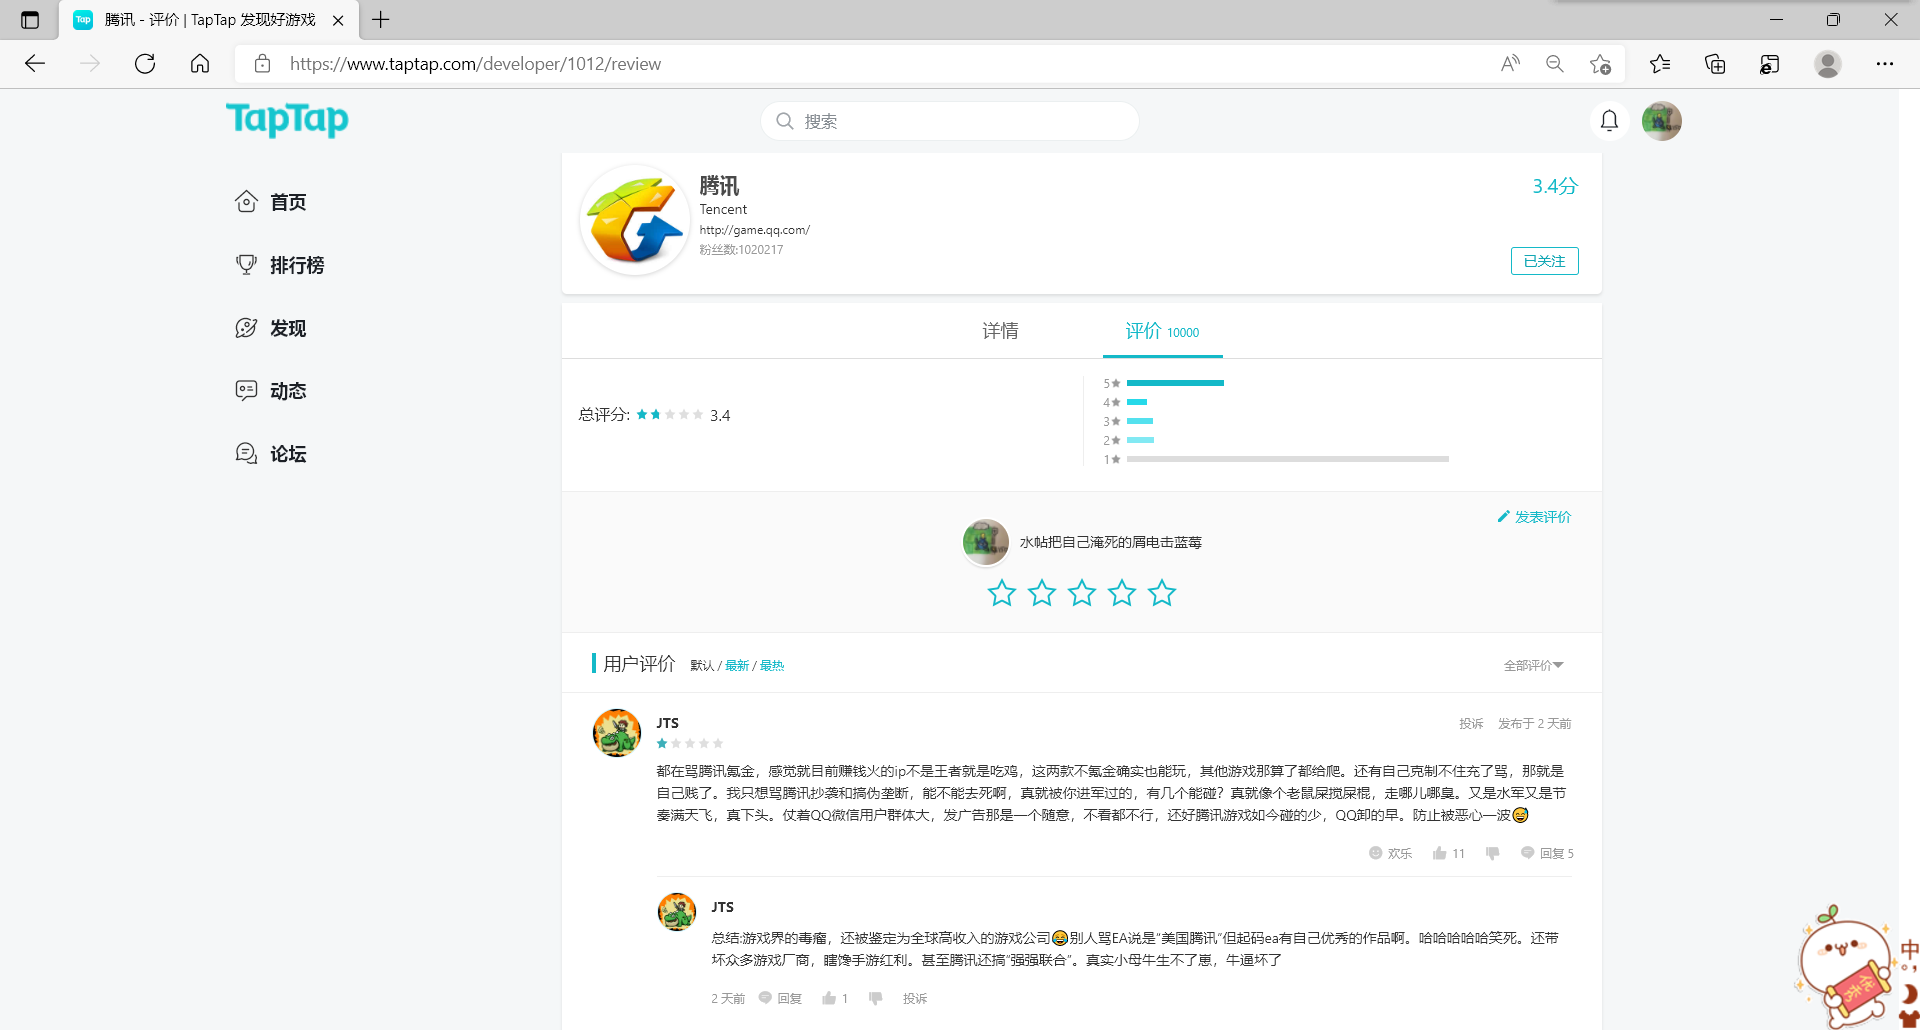The height and width of the screenshot is (1030, 1920).
Task: Click the TapTap logo
Action: point(287,120)
